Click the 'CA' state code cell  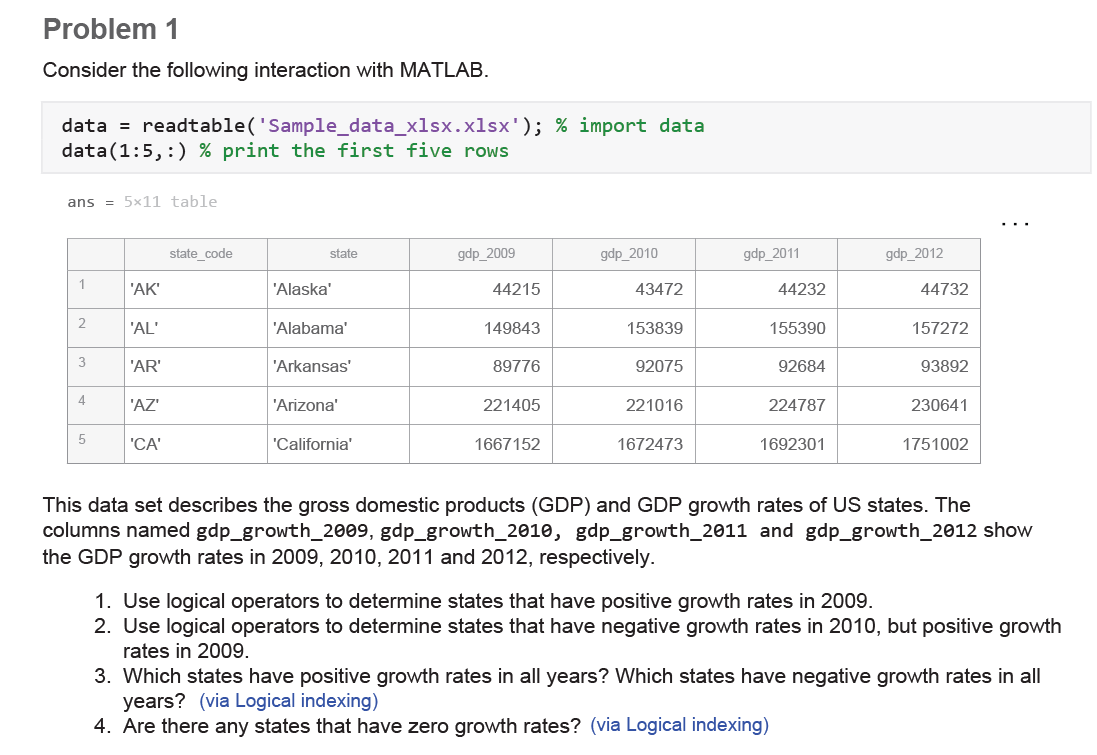[196, 444]
